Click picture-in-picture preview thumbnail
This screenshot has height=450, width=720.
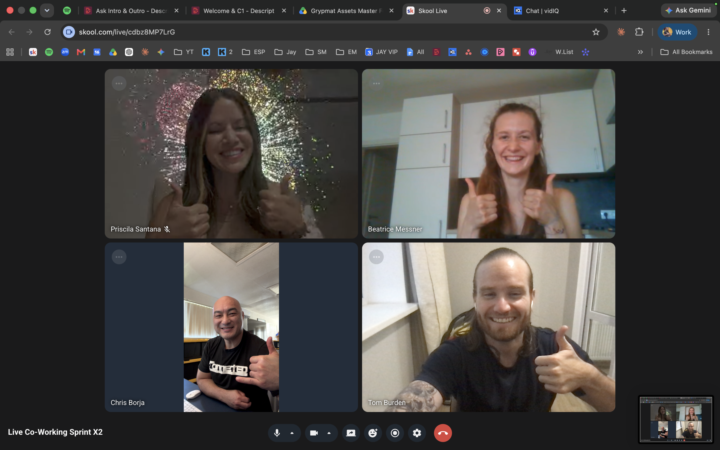point(676,419)
